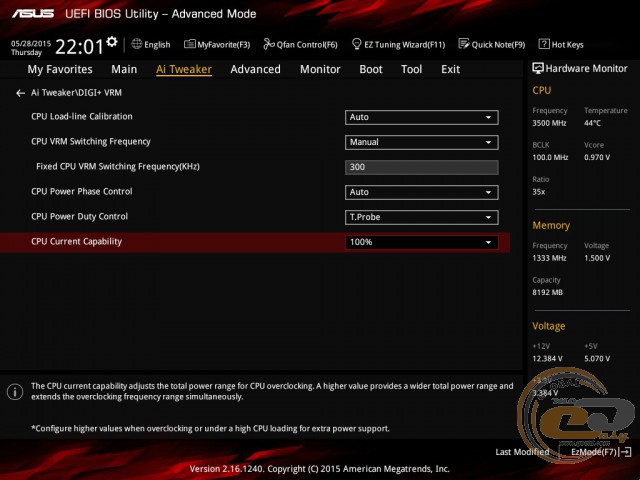
Task: Click the info icon beside help text
Action: (x=15, y=392)
